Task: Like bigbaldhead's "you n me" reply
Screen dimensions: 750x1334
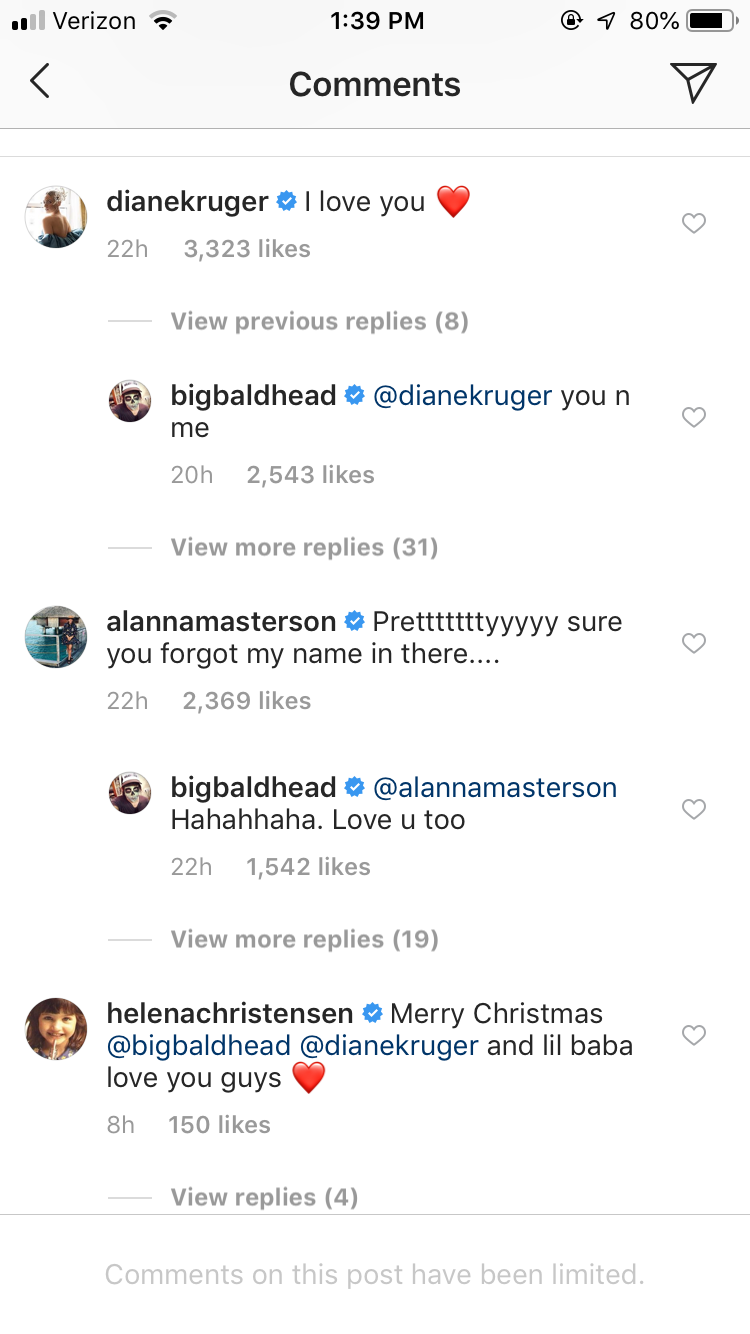Action: 693,418
